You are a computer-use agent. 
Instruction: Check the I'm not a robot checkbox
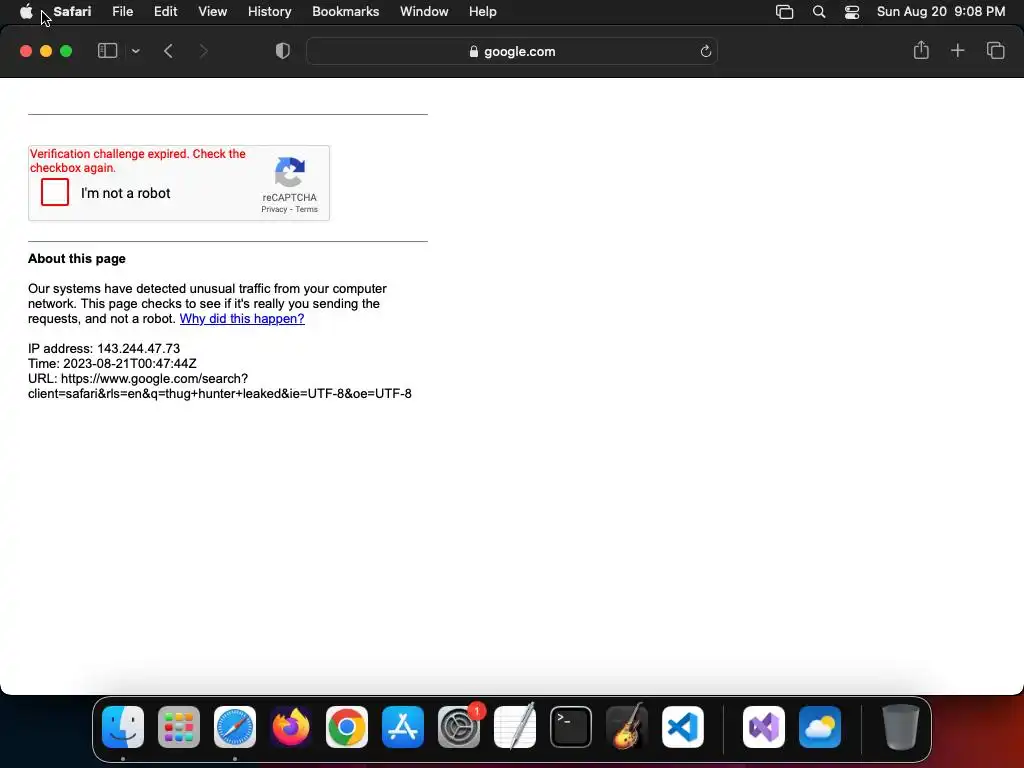[x=55, y=192]
